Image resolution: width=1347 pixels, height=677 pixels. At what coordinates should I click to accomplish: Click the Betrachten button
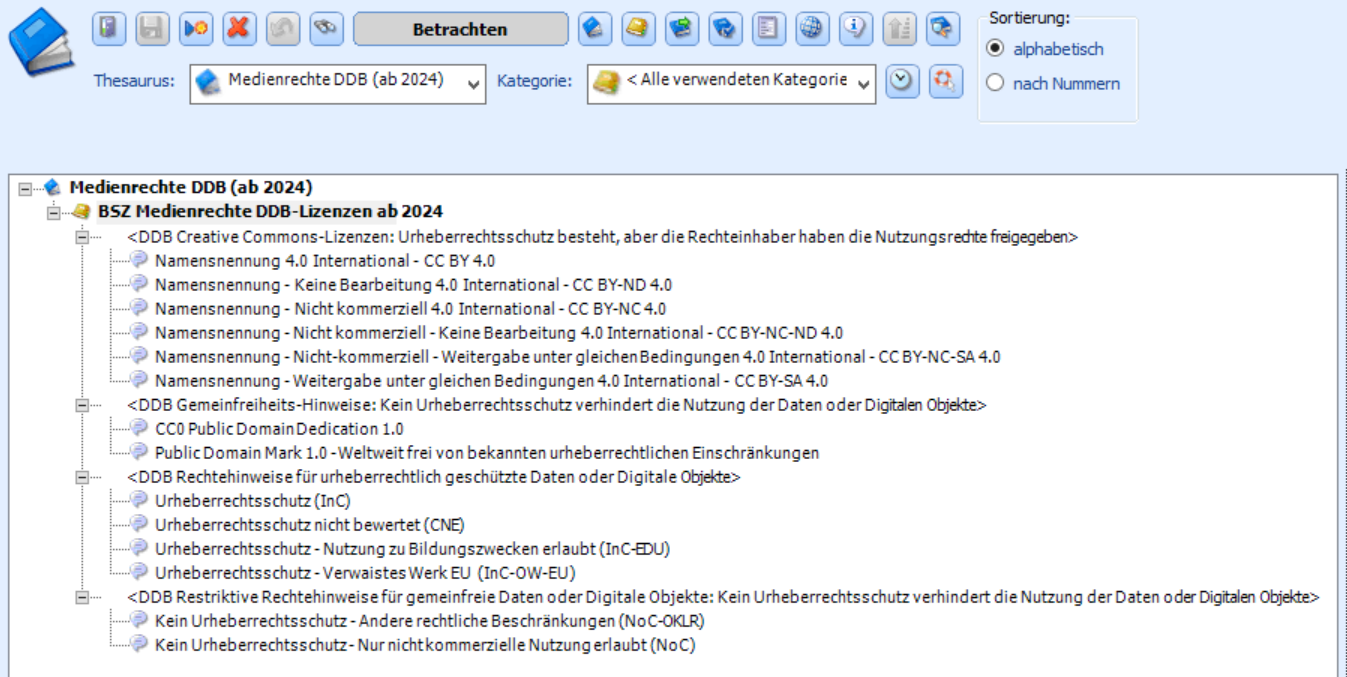tap(460, 29)
